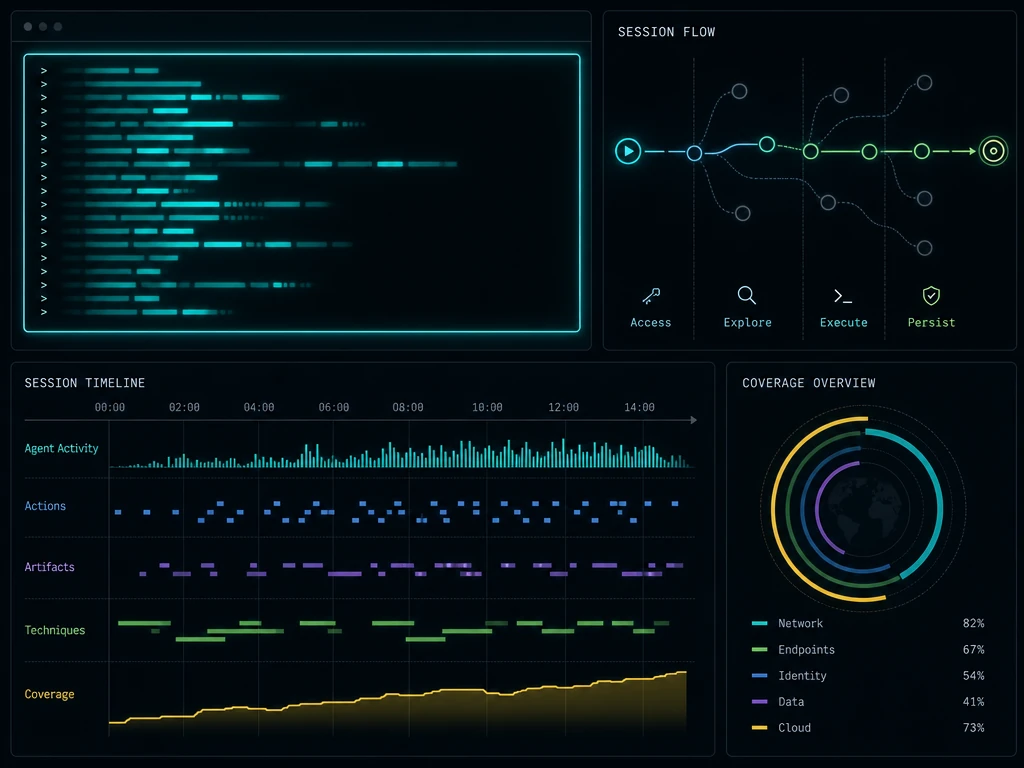Click the Coverage Overview panel title
The image size is (1024, 768).
(x=808, y=383)
